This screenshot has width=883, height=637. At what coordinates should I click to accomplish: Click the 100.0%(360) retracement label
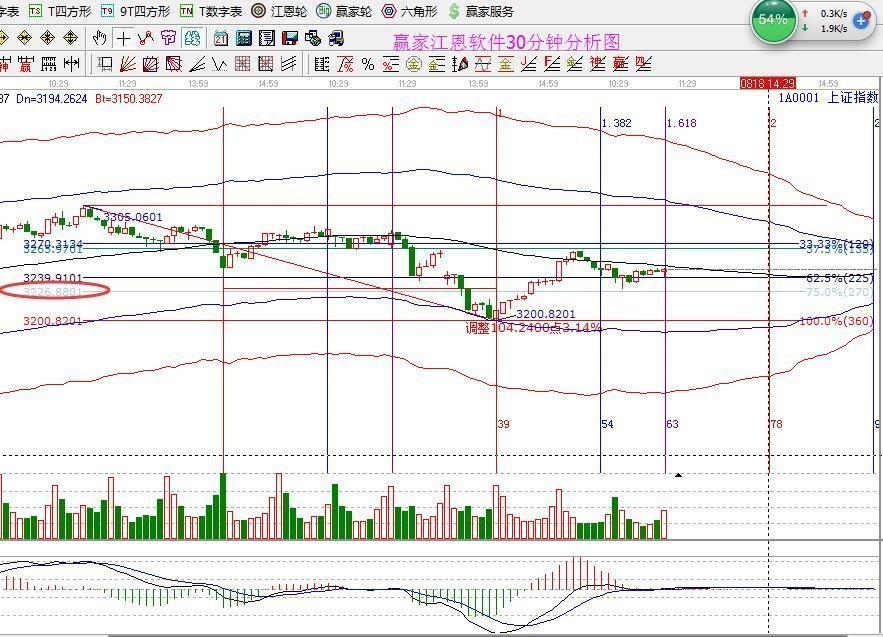pyautogui.click(x=836, y=321)
